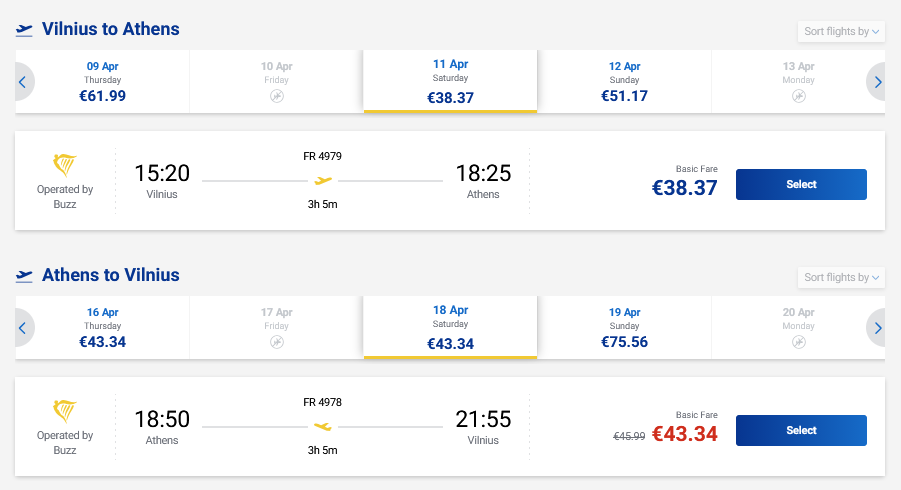
Task: Choose the 12 Apr Sunday €51.17 date tab
Action: [x=624, y=82]
